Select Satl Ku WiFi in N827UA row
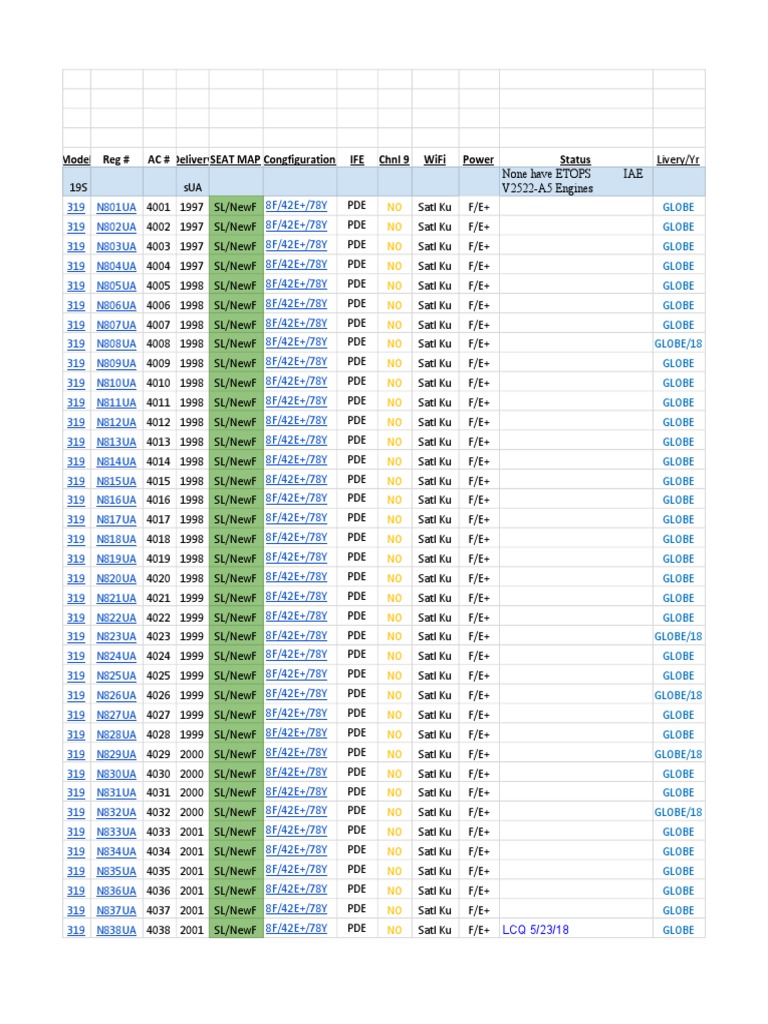The height and width of the screenshot is (1024, 768). coord(434,715)
